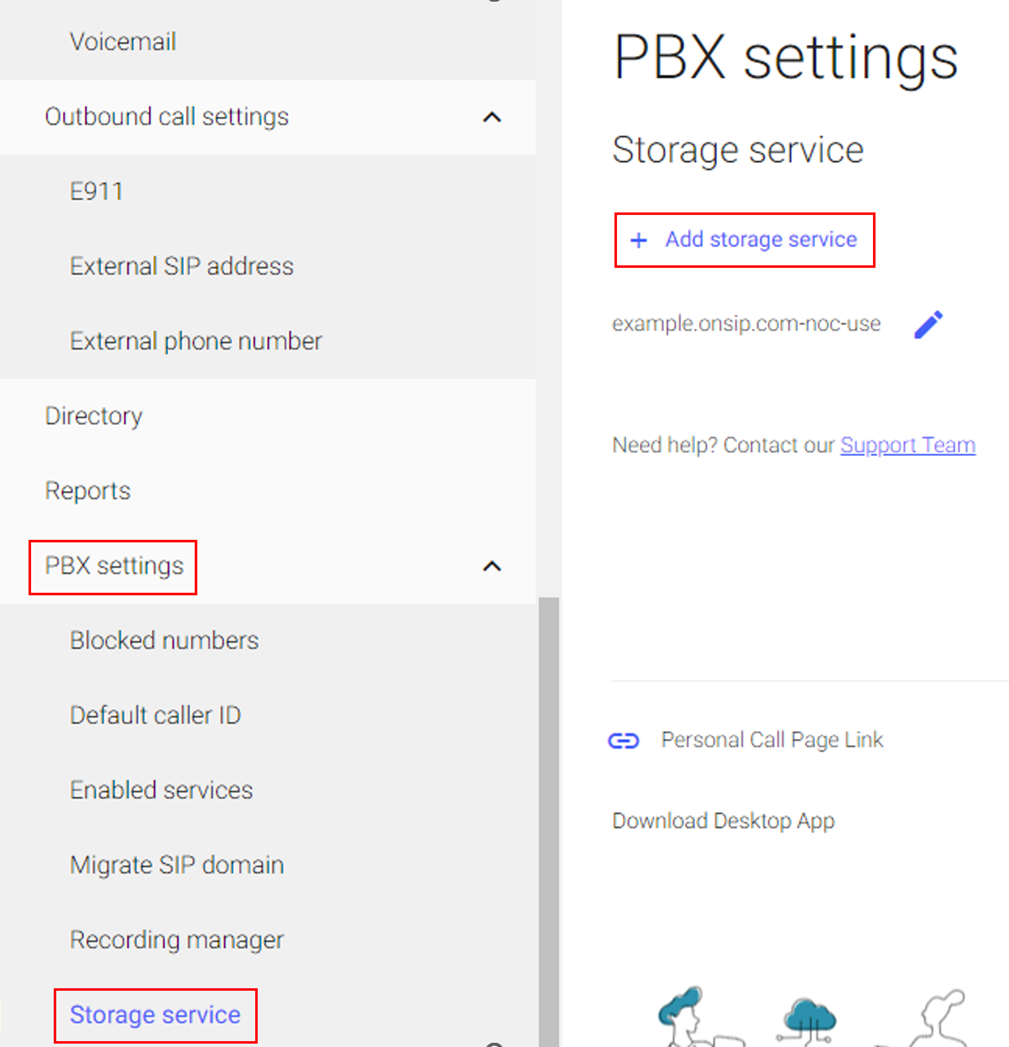Select External phone number settings
The image size is (1009, 1047).
196,341
